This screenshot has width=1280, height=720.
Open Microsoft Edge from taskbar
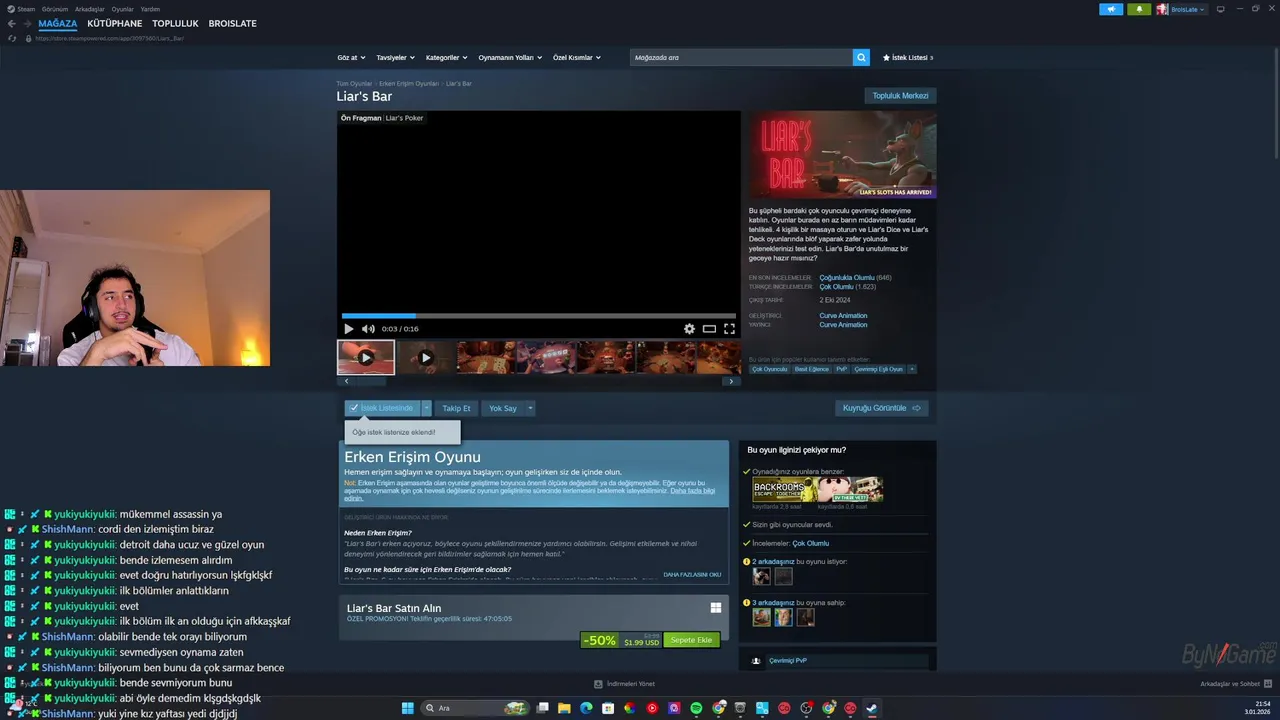[x=586, y=708]
